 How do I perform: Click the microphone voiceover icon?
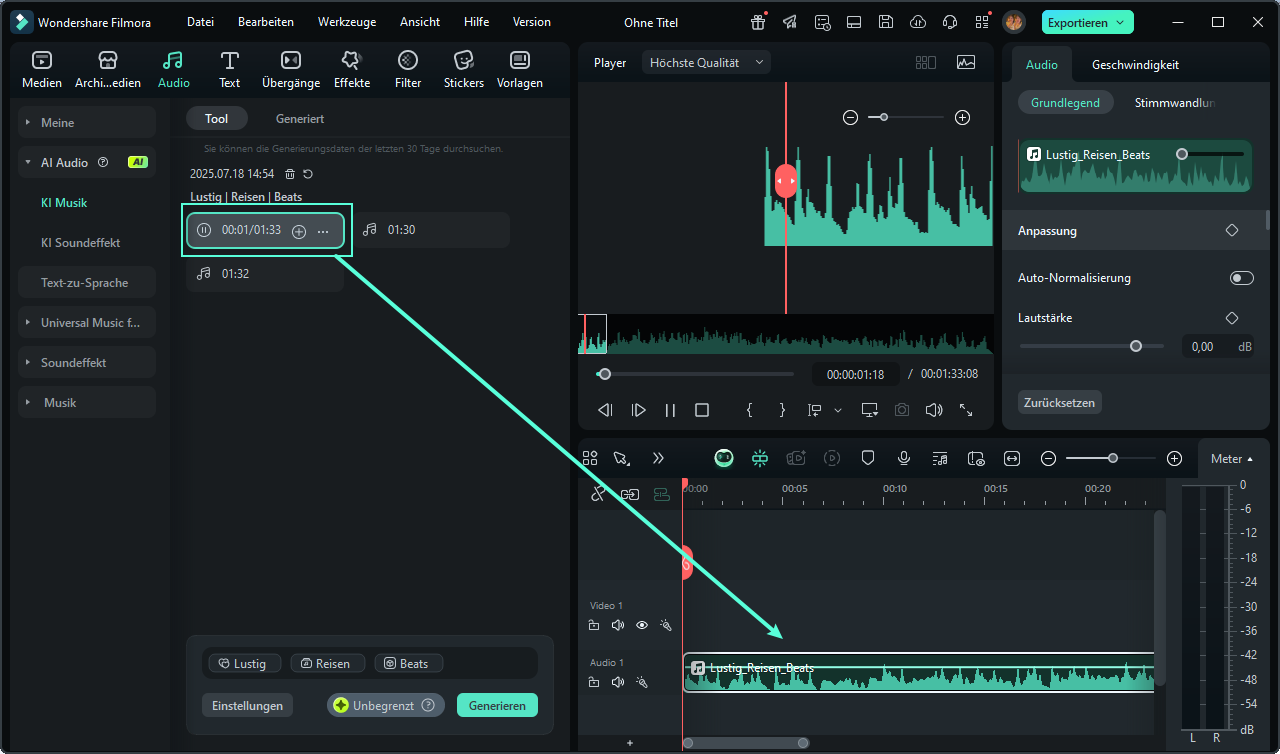[x=904, y=458]
